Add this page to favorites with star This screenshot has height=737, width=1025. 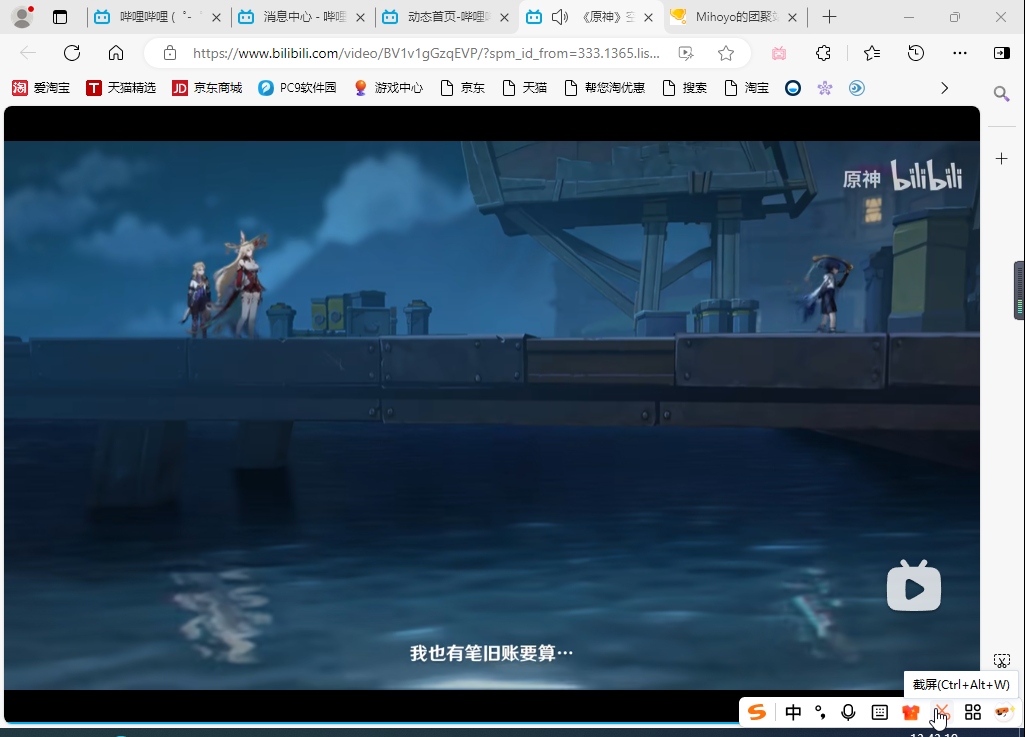pos(726,53)
